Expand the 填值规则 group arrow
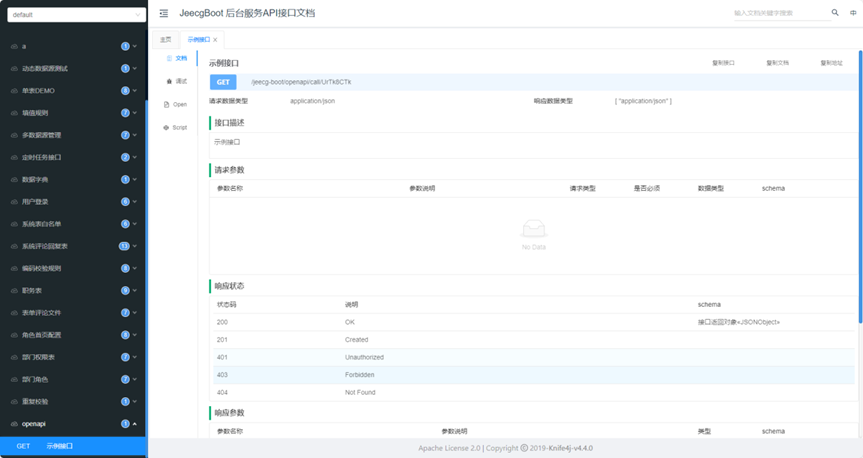The image size is (863, 458). [x=134, y=113]
